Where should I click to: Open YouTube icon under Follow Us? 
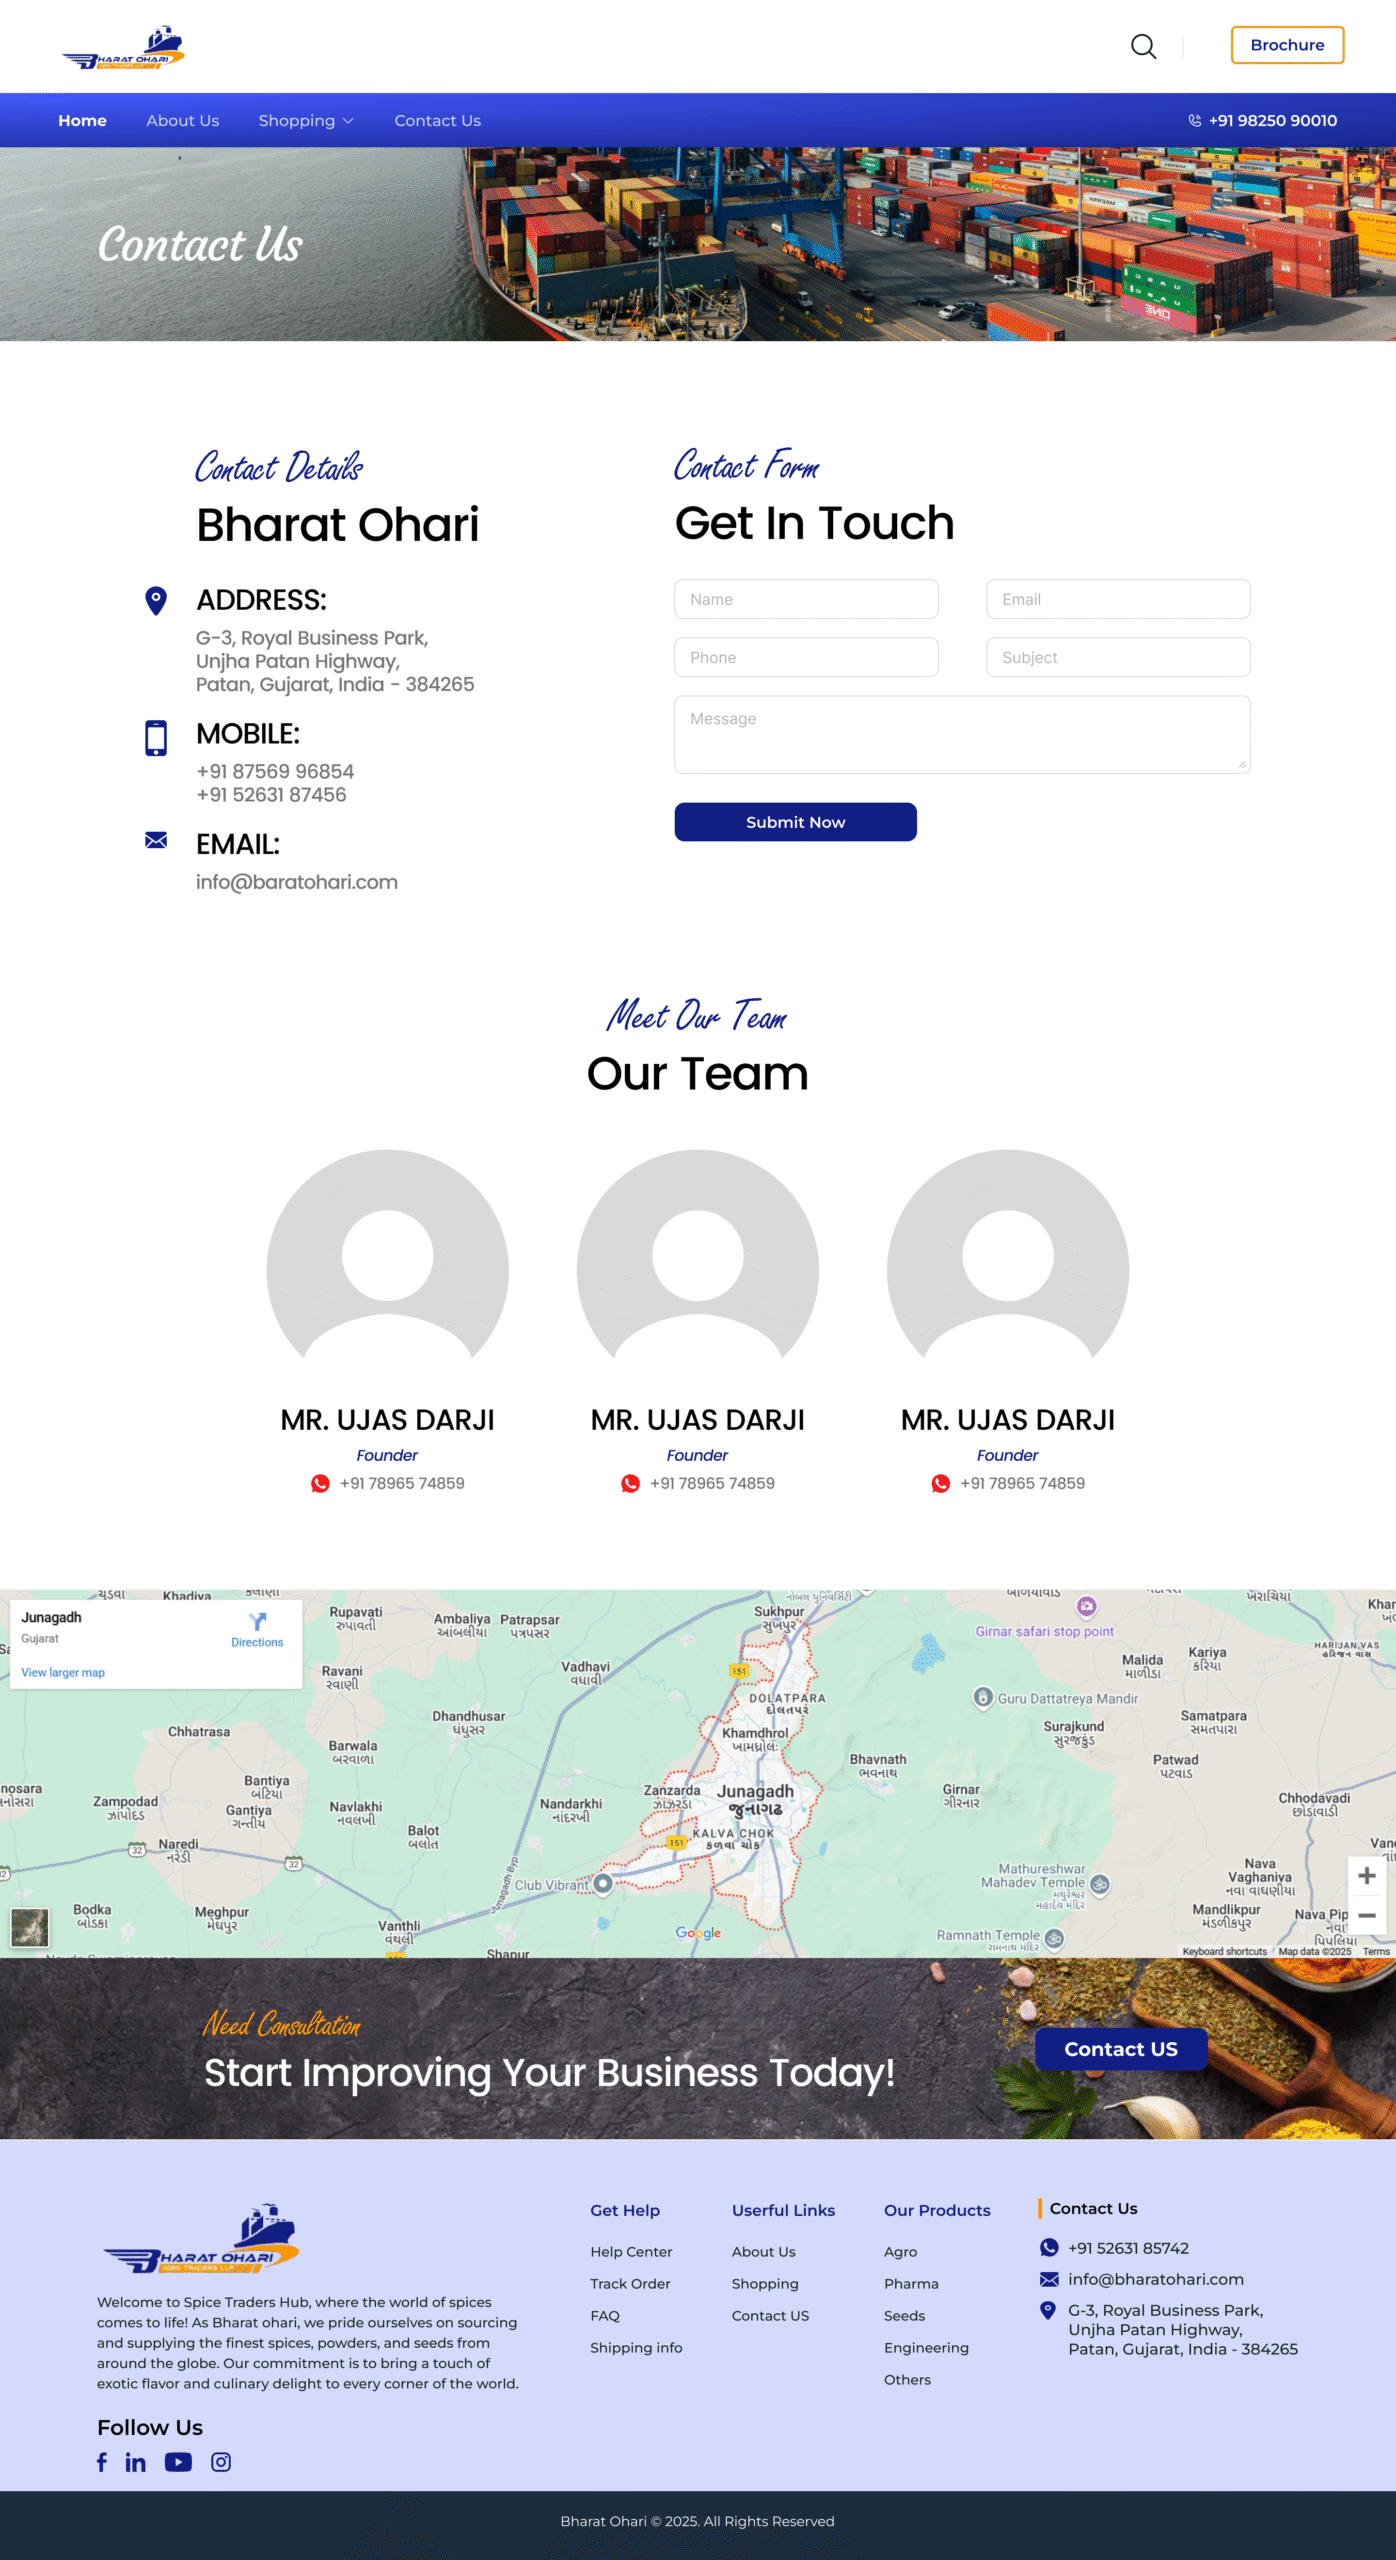[x=178, y=2462]
